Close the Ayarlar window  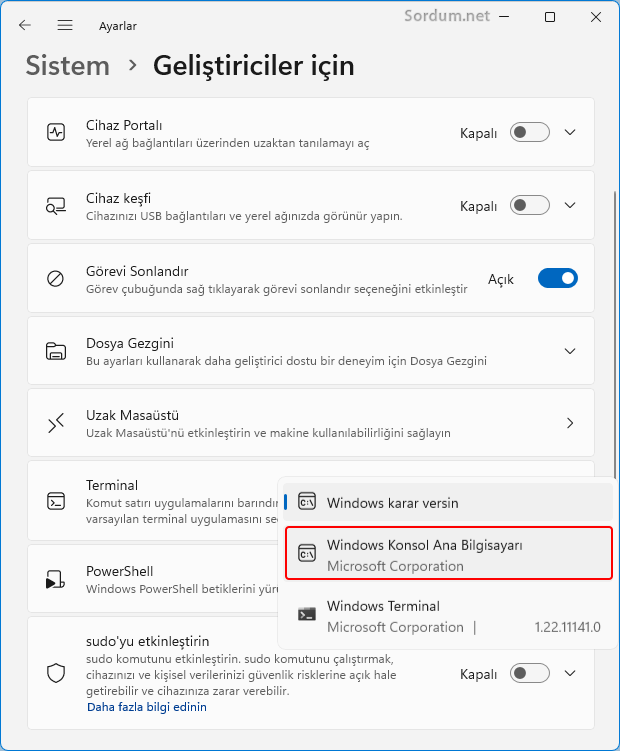596,17
